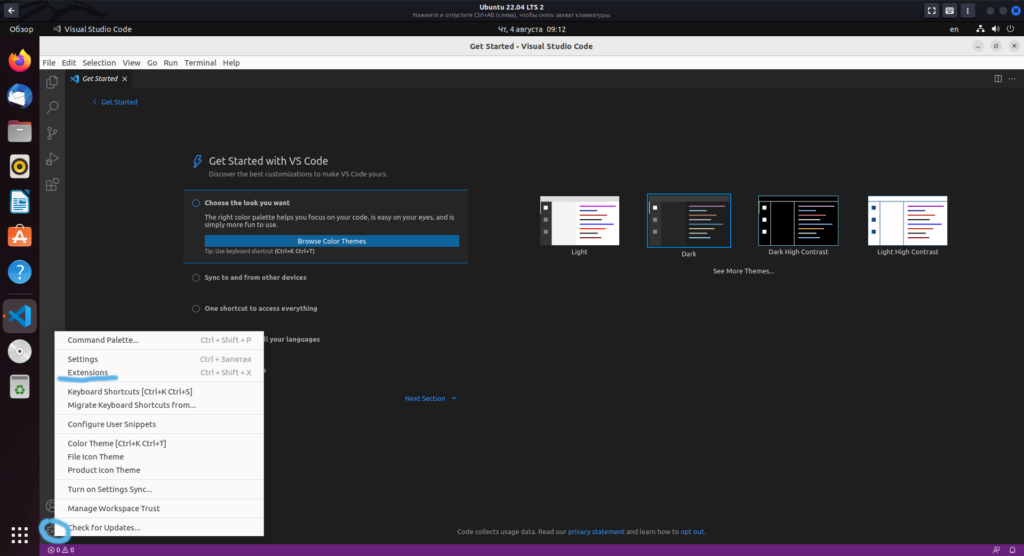Click the notifications bell in status bar
Image resolution: width=1024 pixels, height=556 pixels.
tap(1012, 550)
